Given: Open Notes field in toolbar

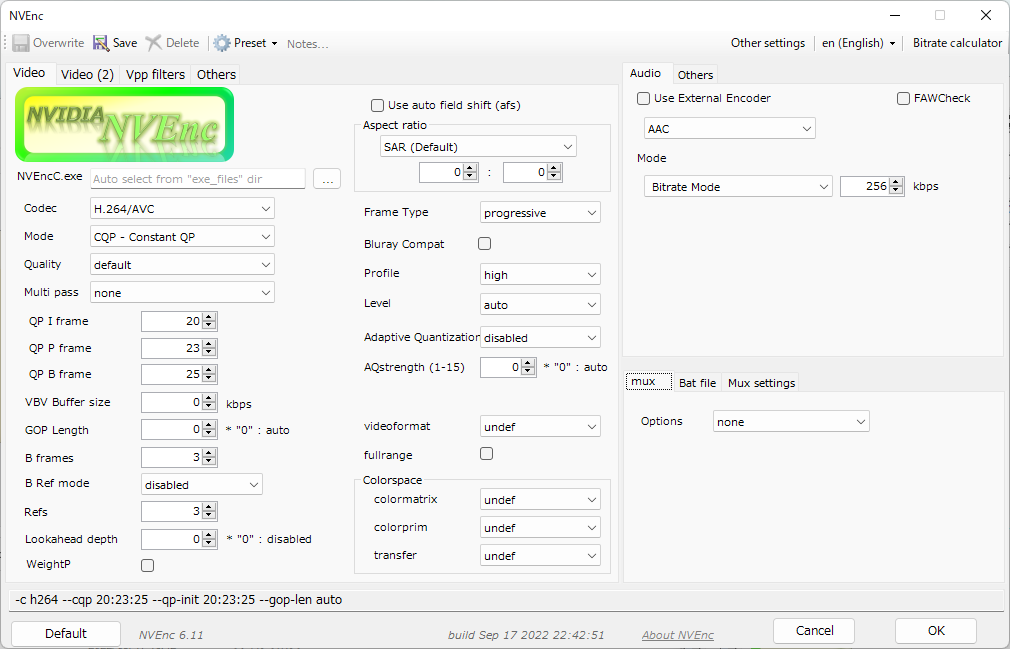Looking at the screenshot, I should coord(307,44).
